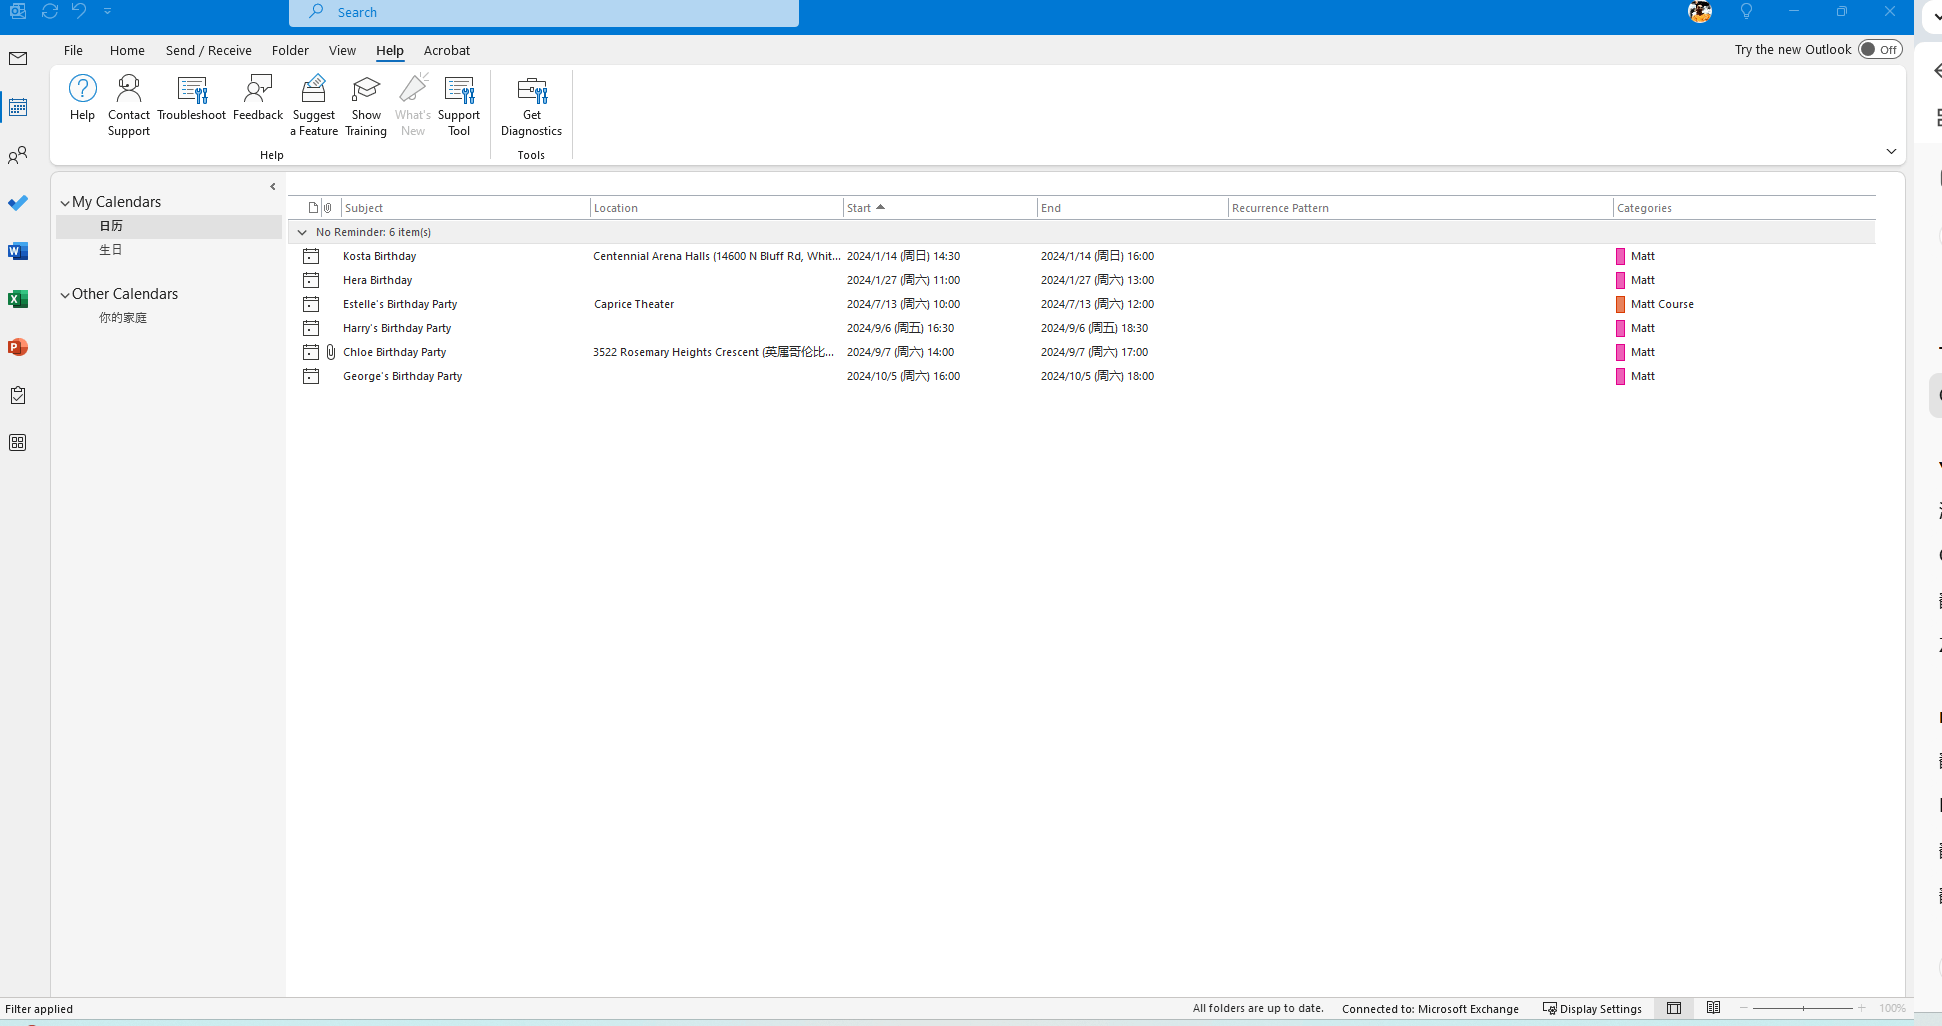Run the Get Diagnostics tool
Image resolution: width=1942 pixels, height=1026 pixels.
531,105
